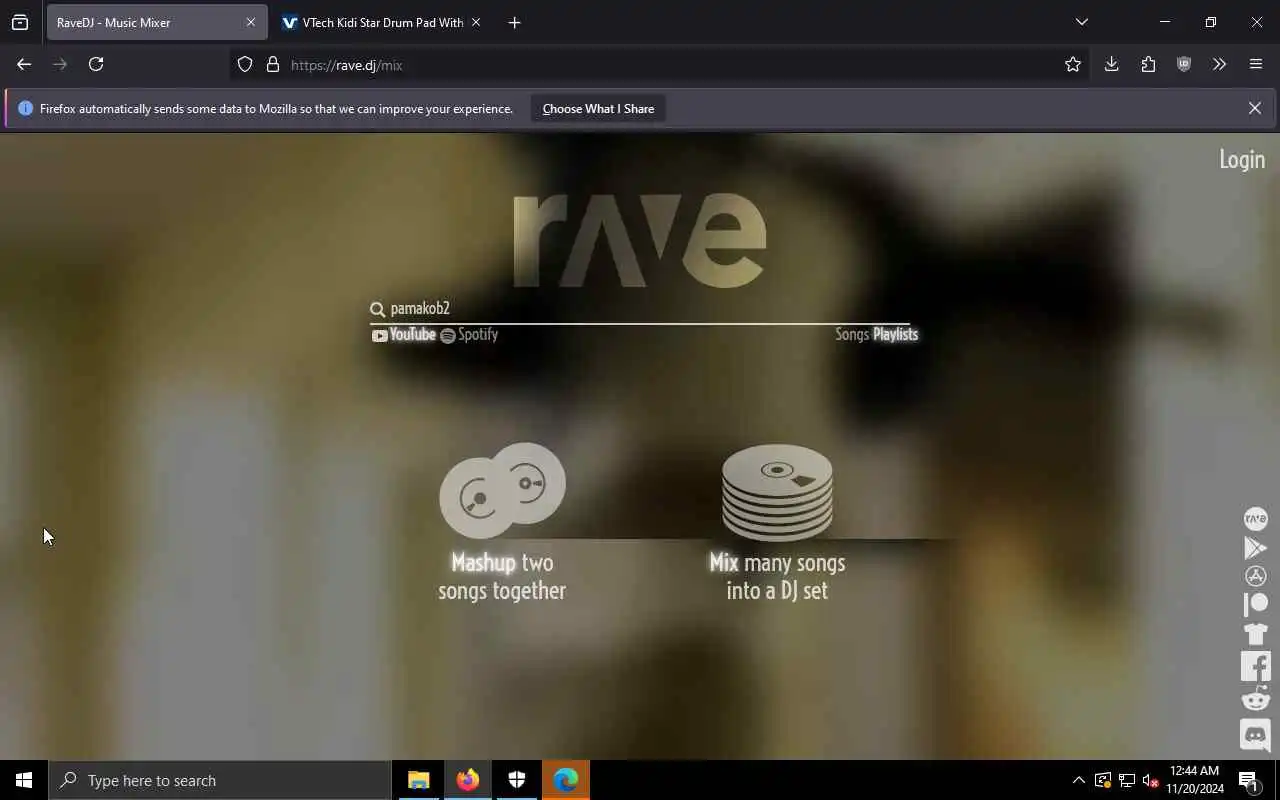The width and height of the screenshot is (1280, 800).
Task: Switch search mode to Playlists
Action: coord(895,335)
